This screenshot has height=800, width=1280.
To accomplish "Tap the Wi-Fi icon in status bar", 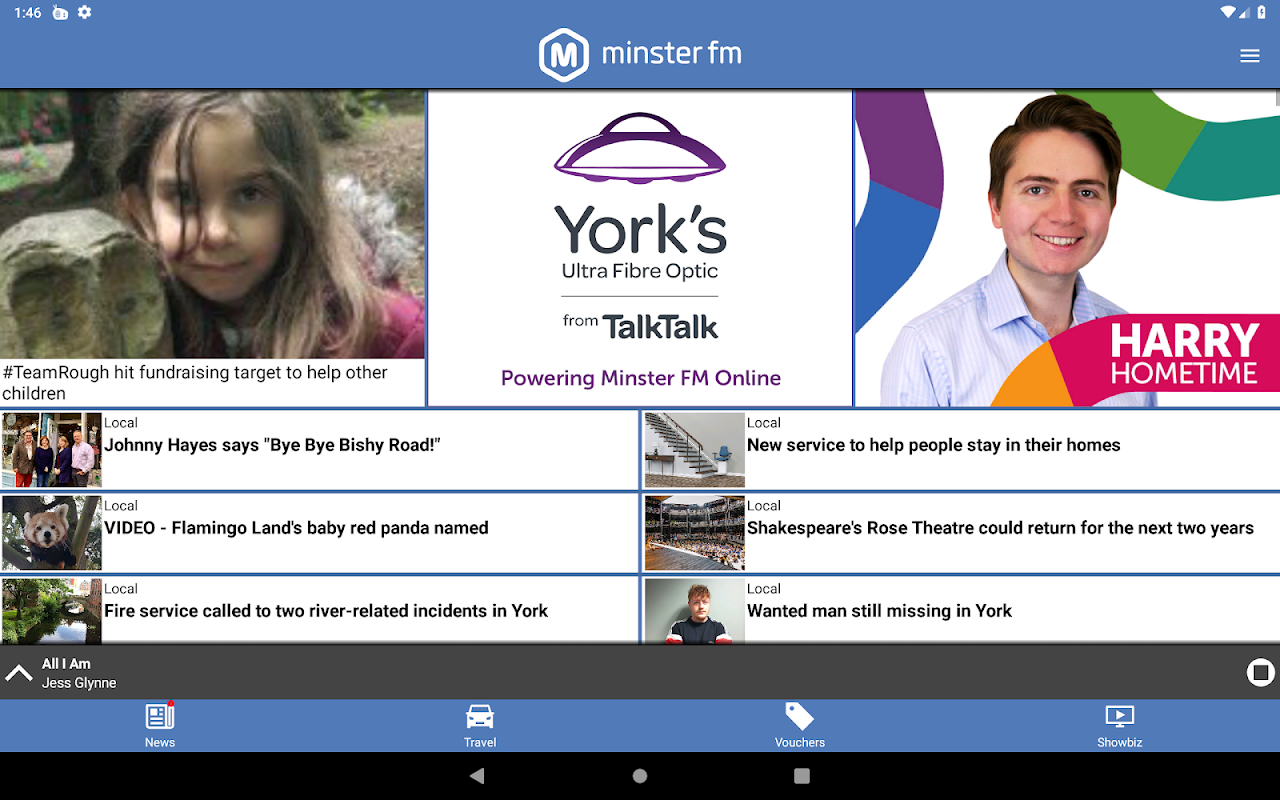I will tap(1229, 13).
